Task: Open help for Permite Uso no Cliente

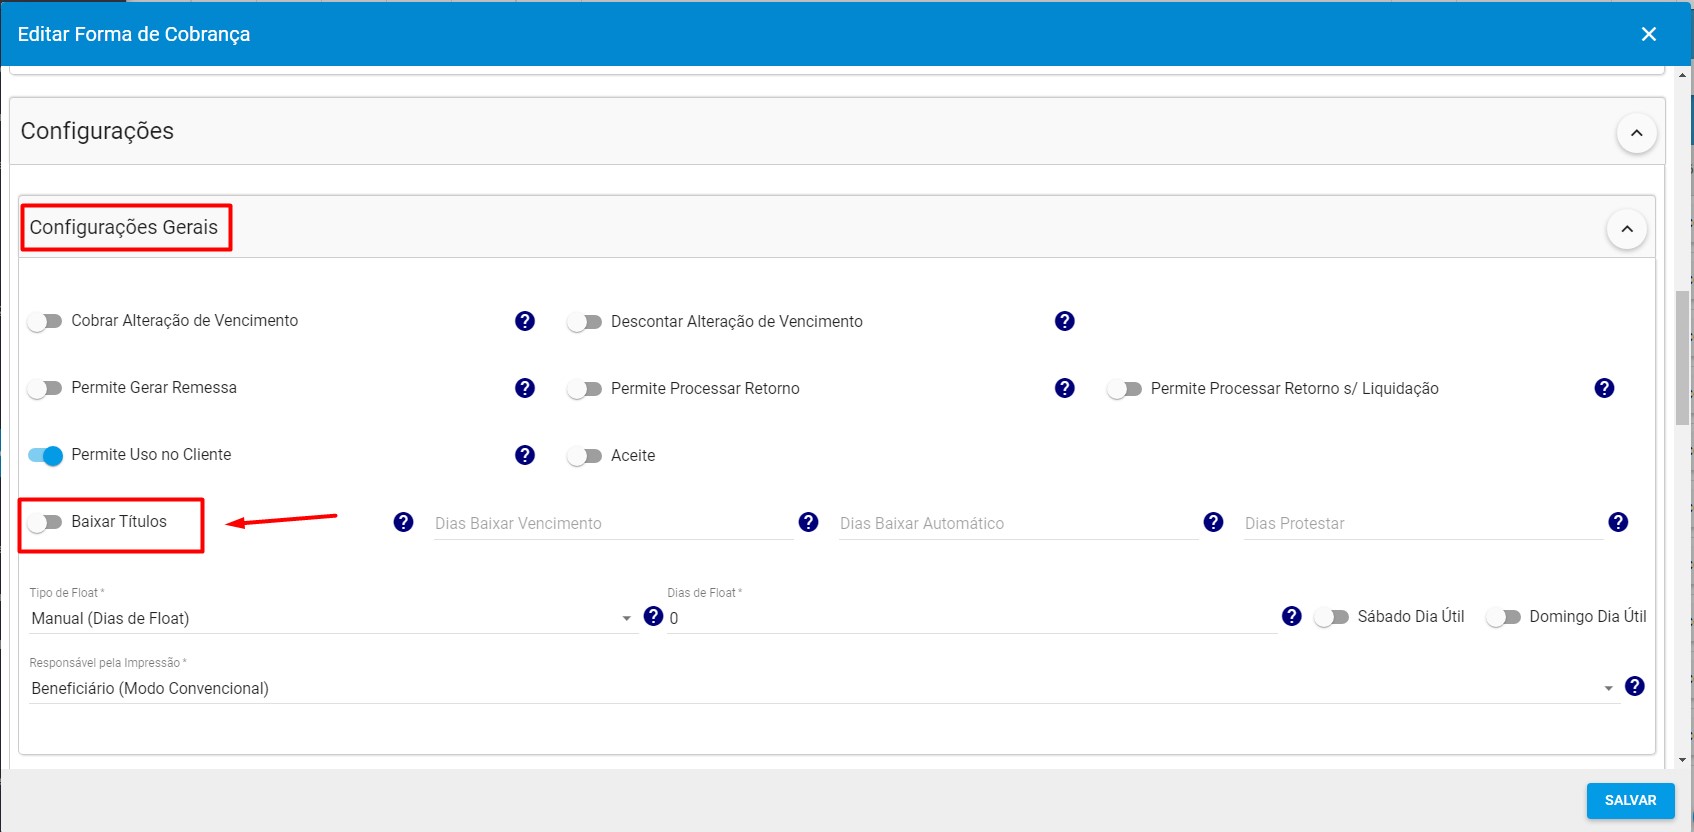Action: (525, 455)
